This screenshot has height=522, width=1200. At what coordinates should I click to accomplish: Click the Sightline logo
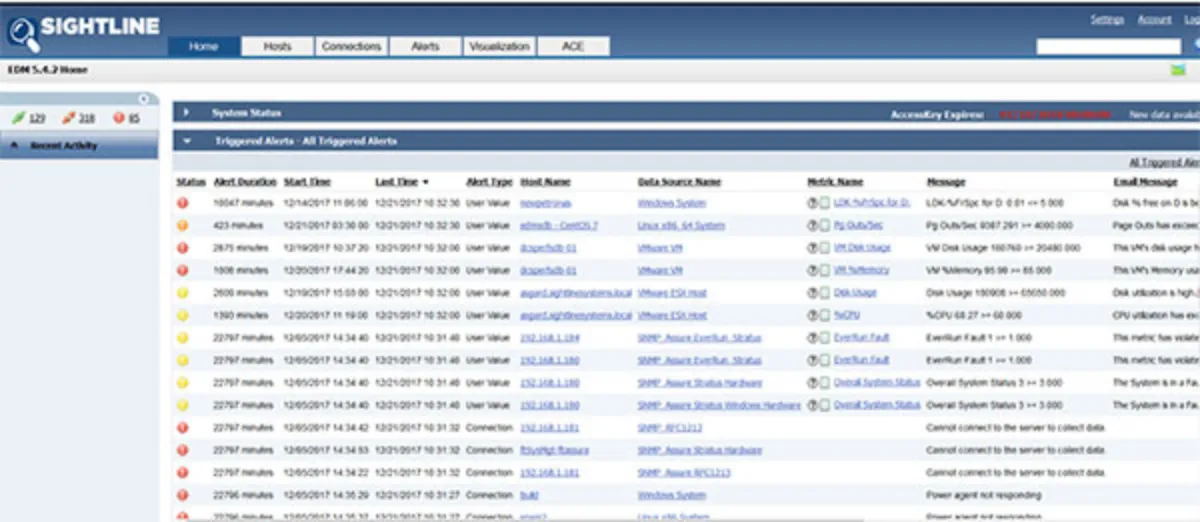pyautogui.click(x=85, y=33)
